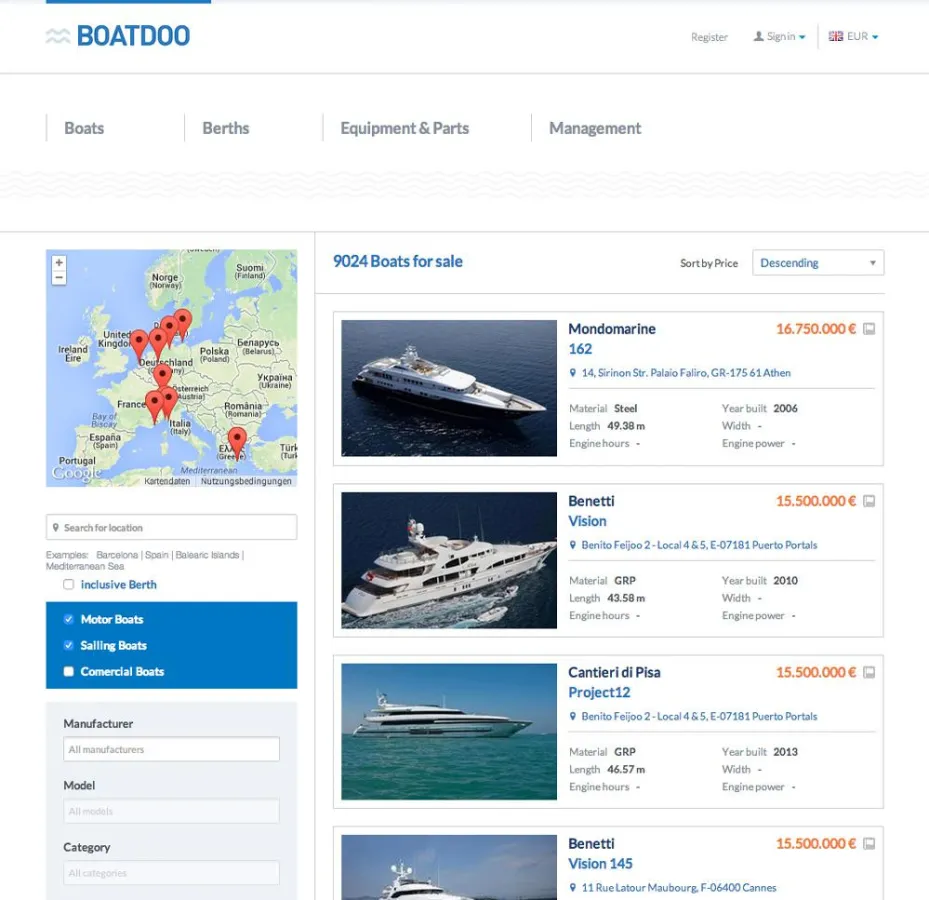Screen dimensions: 929x900
Task: Click the Search for location field
Action: tap(171, 528)
